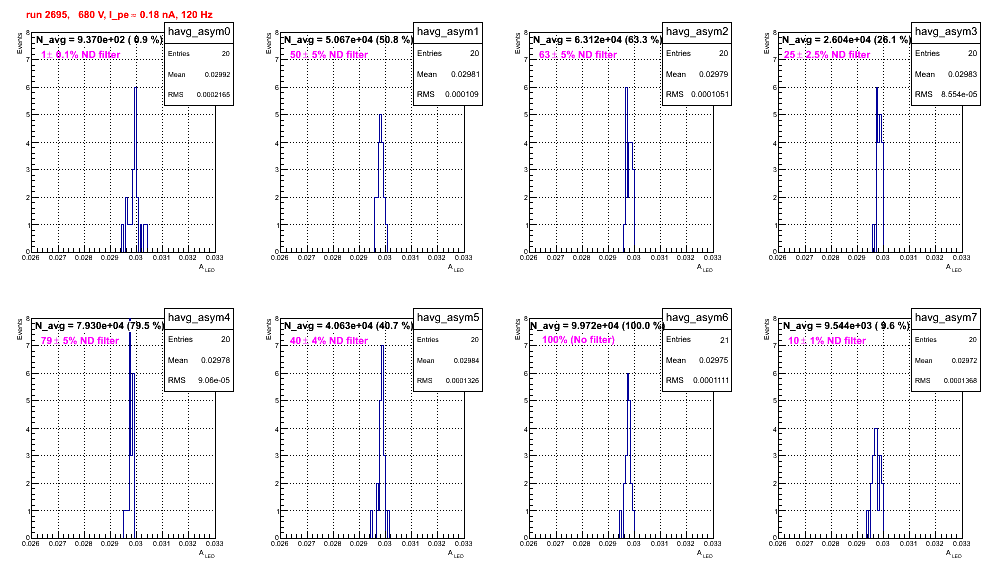Click Mean value 0.02981
The image size is (996, 572).
coord(466,74)
